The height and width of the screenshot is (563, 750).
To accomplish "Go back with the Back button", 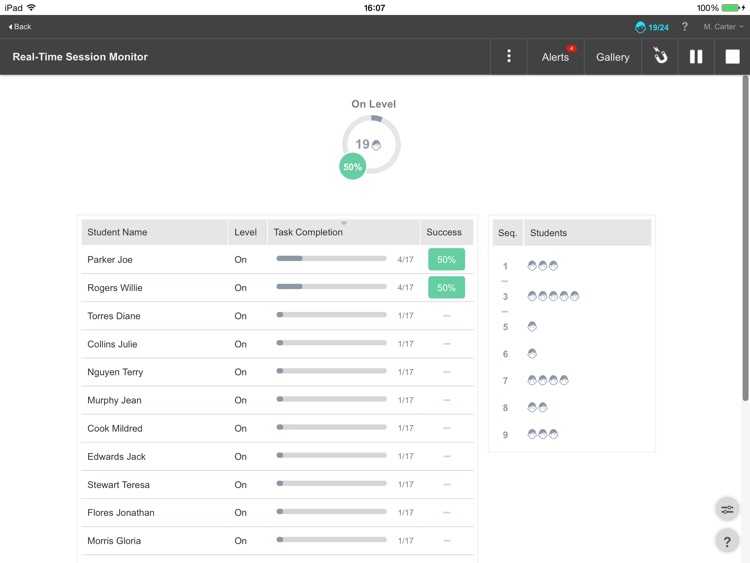I will click(x=20, y=27).
